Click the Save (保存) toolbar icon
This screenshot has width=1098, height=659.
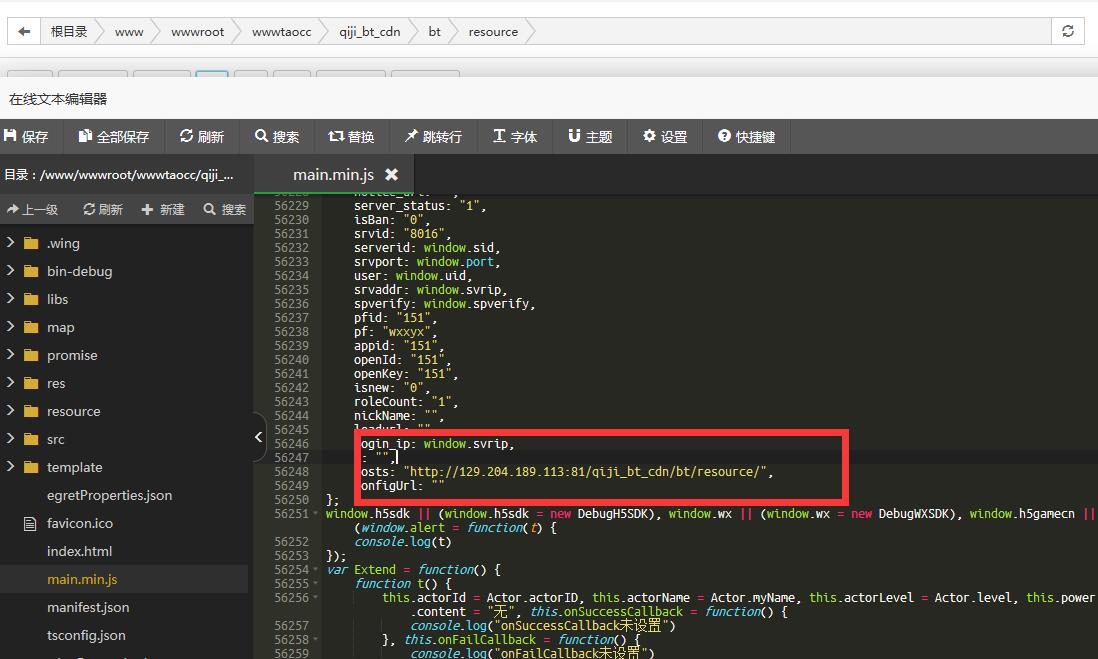[x=26, y=137]
